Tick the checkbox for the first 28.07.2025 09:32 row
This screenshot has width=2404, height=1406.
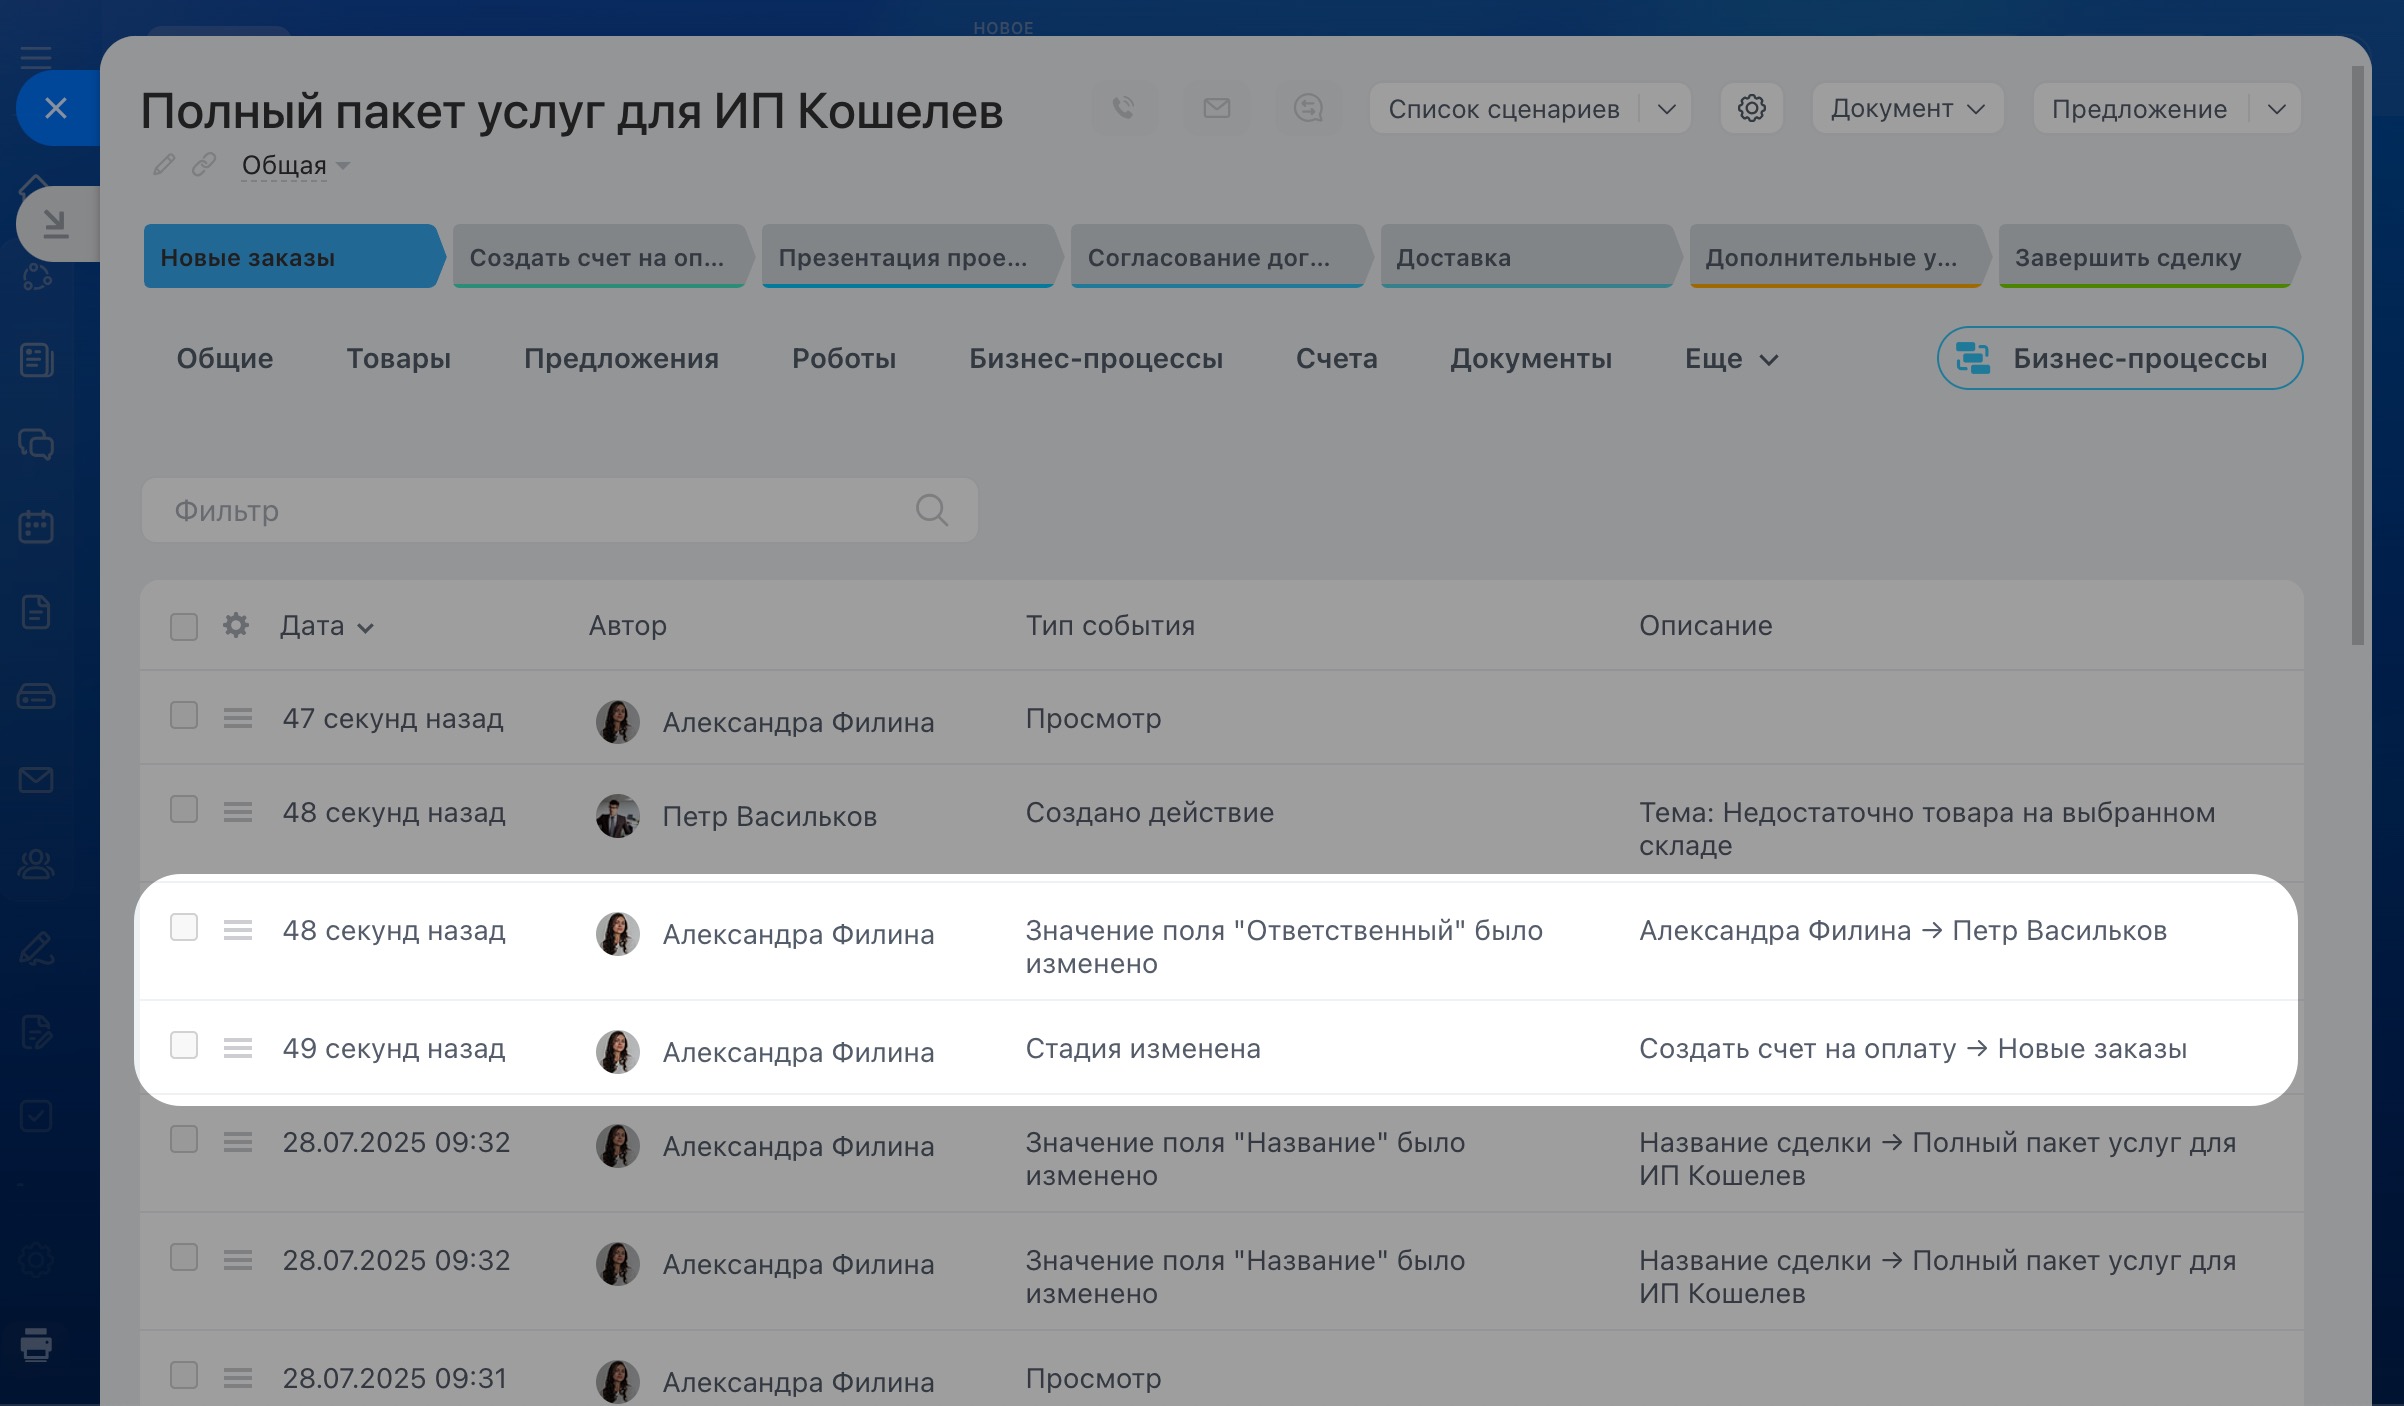184,1140
